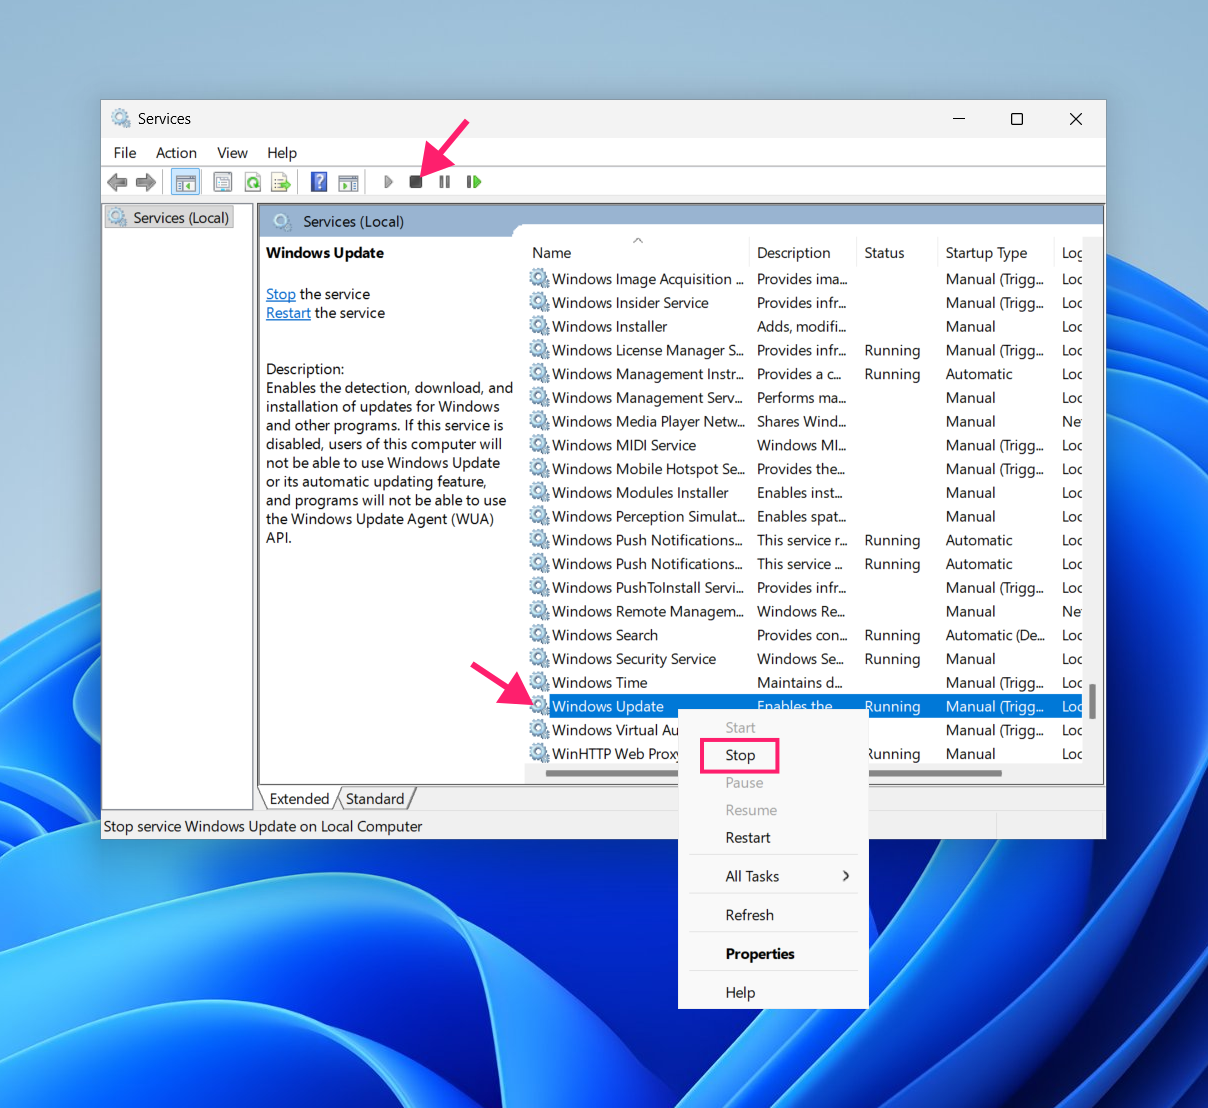1208x1108 pixels.
Task: Click the Back arrow toolbar icon
Action: [117, 182]
